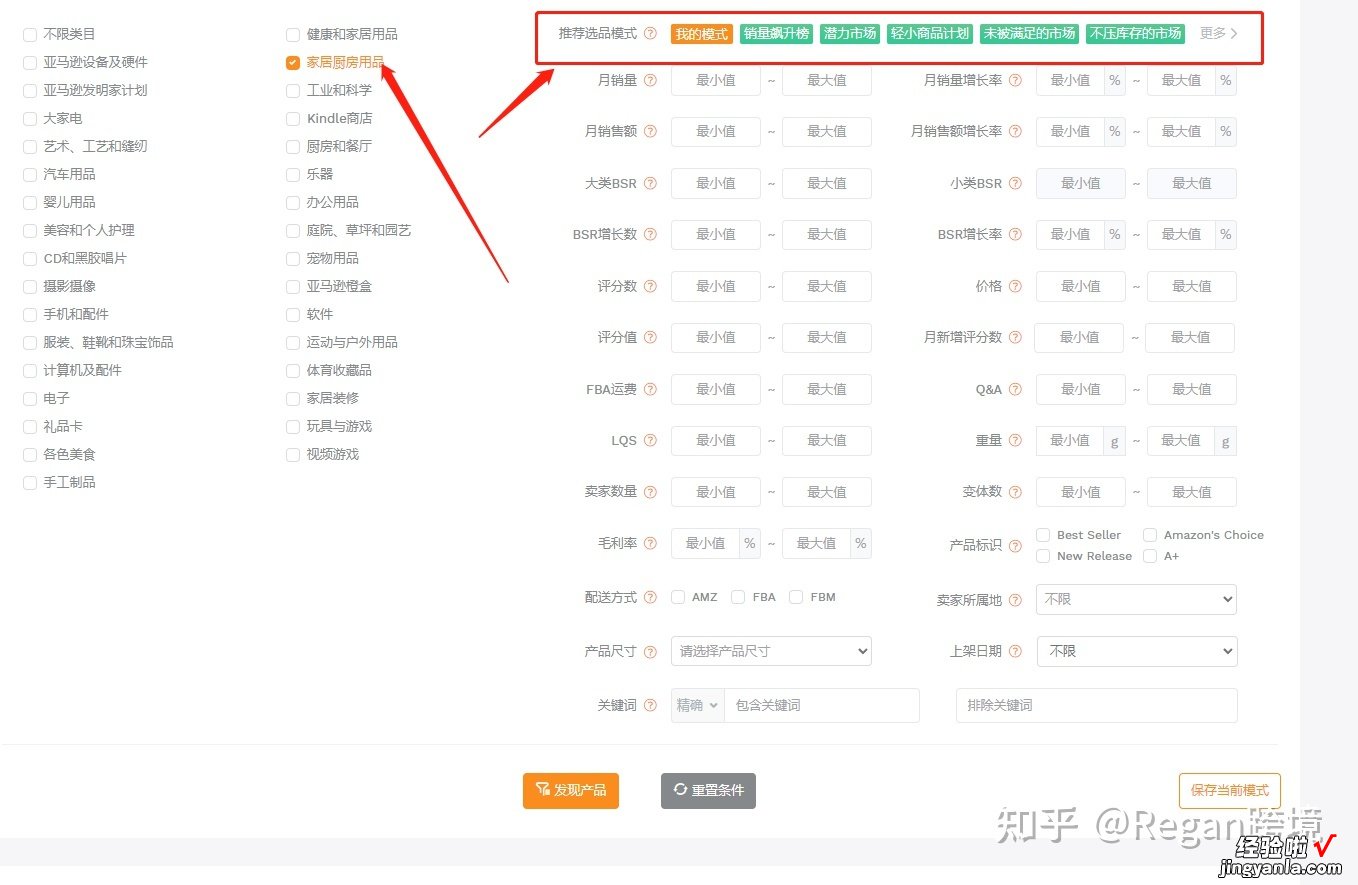Image resolution: width=1358 pixels, height=885 pixels.
Task: Select the 我的模式 tag
Action: coord(702,34)
